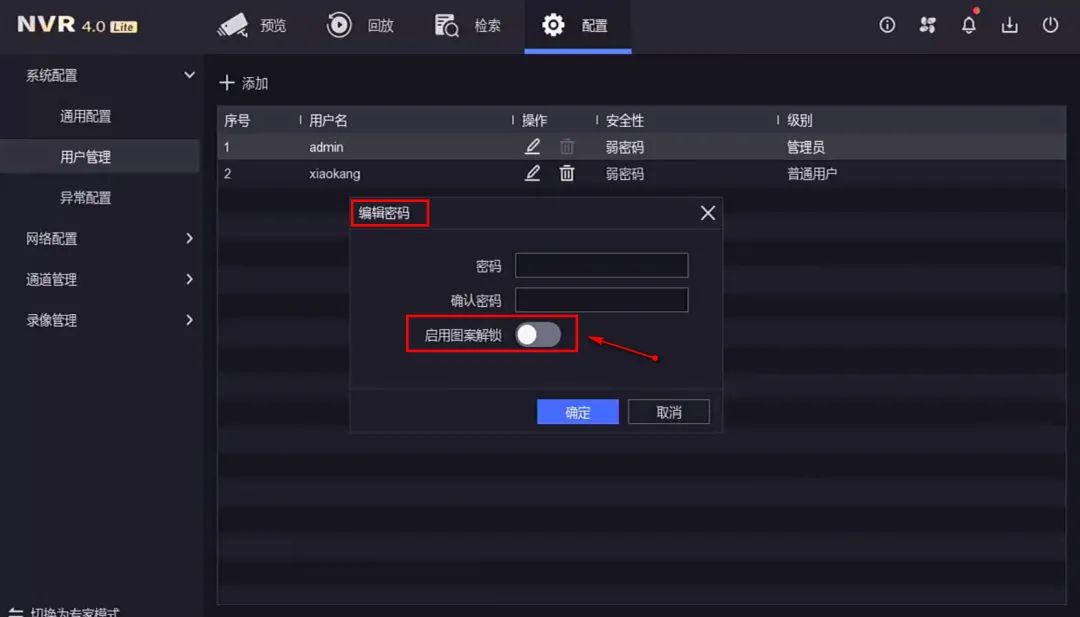Open the 检索 search tab
This screenshot has width=1080, height=617.
468,26
